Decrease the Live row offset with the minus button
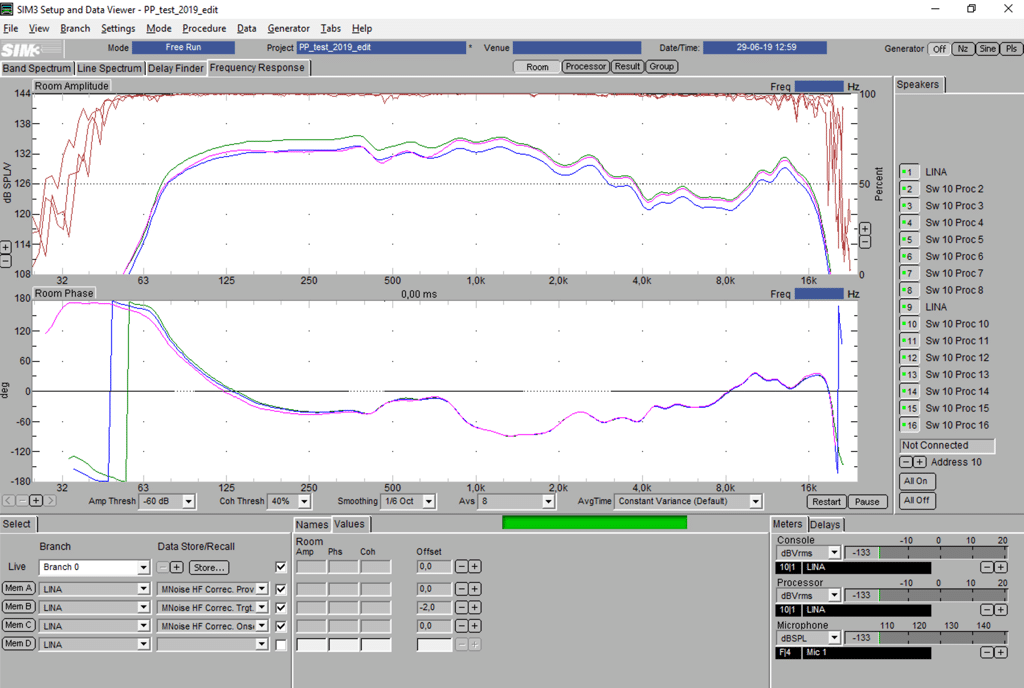1024x688 pixels. [x=462, y=567]
